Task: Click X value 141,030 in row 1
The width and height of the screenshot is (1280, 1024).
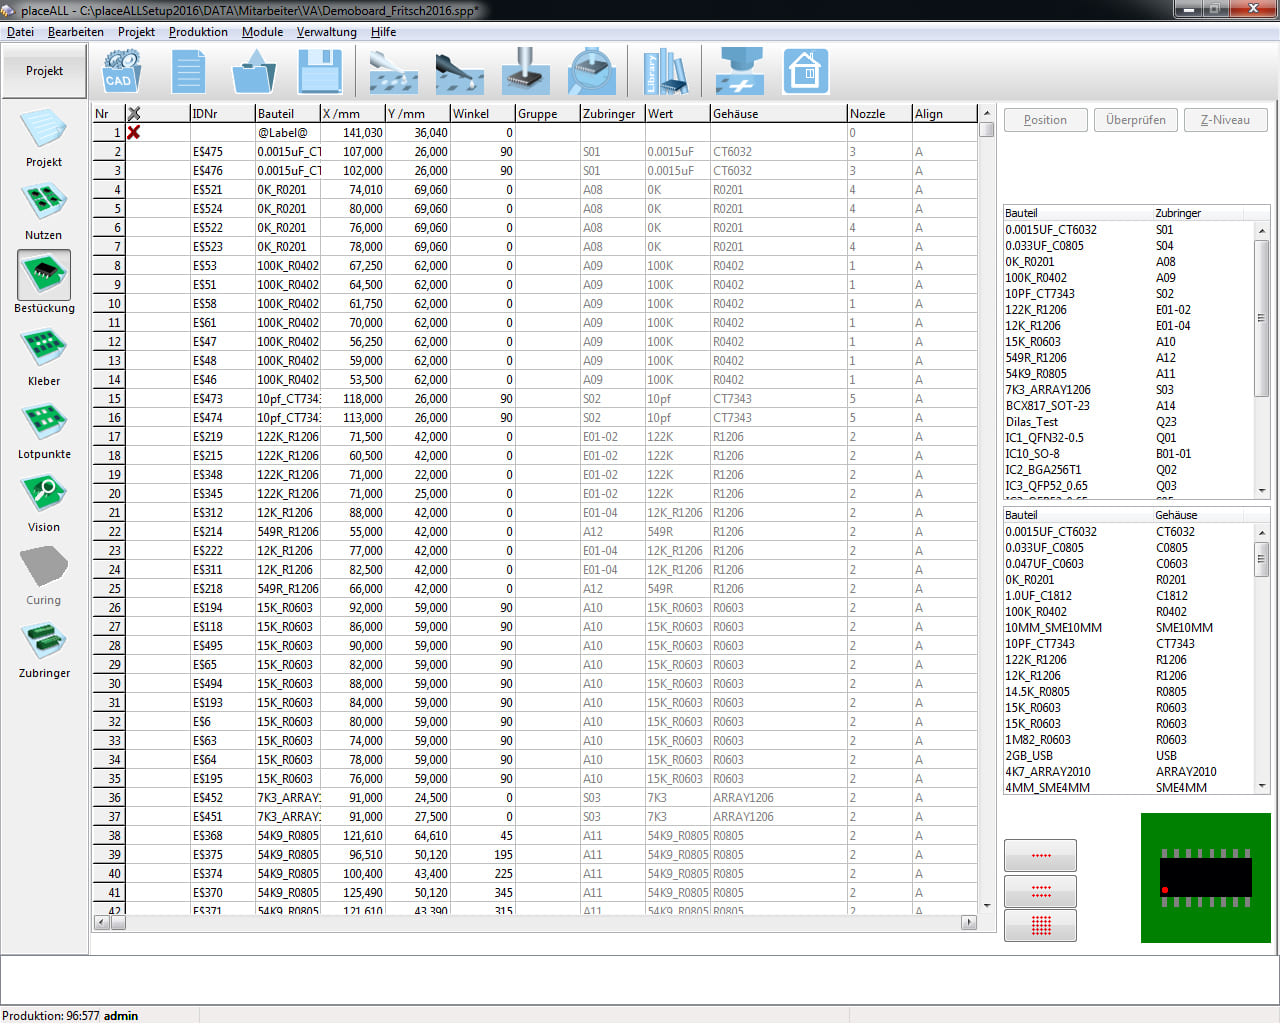Action: click(352, 133)
